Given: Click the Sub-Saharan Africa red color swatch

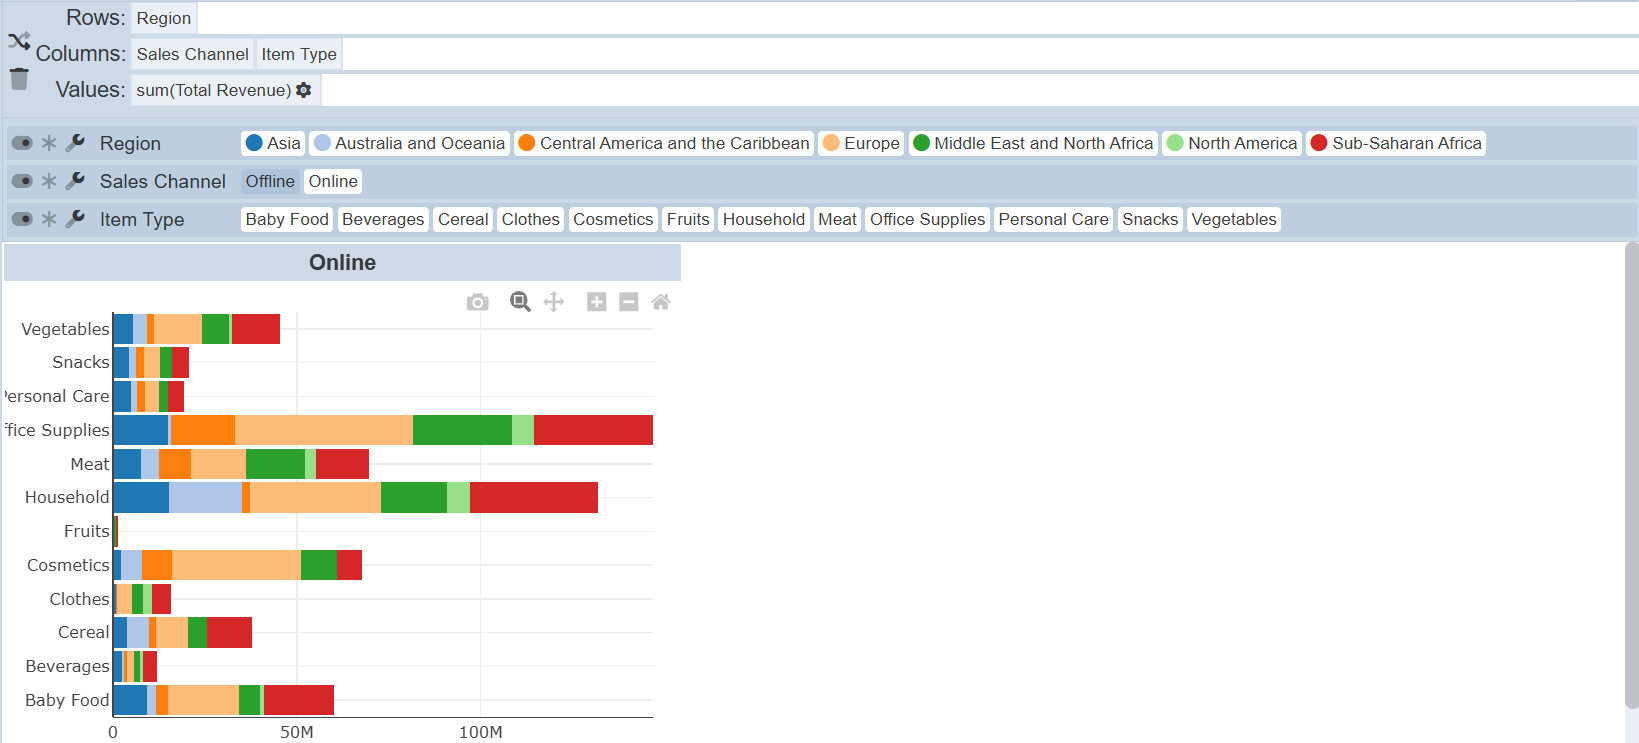Looking at the screenshot, I should 1319,143.
